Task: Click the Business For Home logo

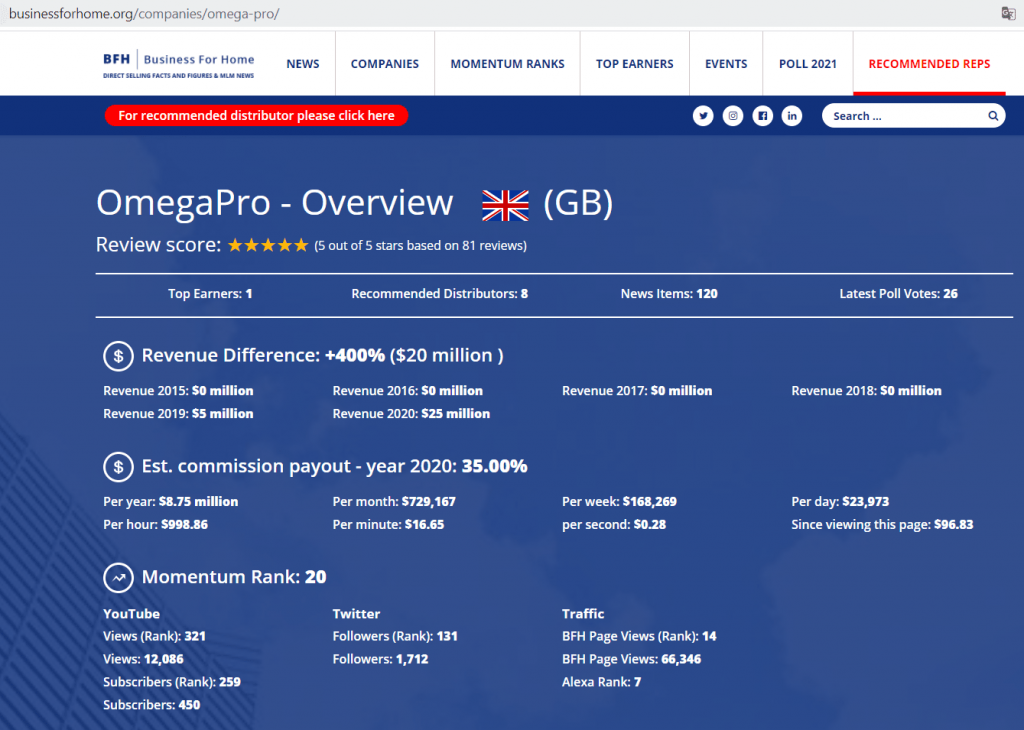Action: pos(179,64)
